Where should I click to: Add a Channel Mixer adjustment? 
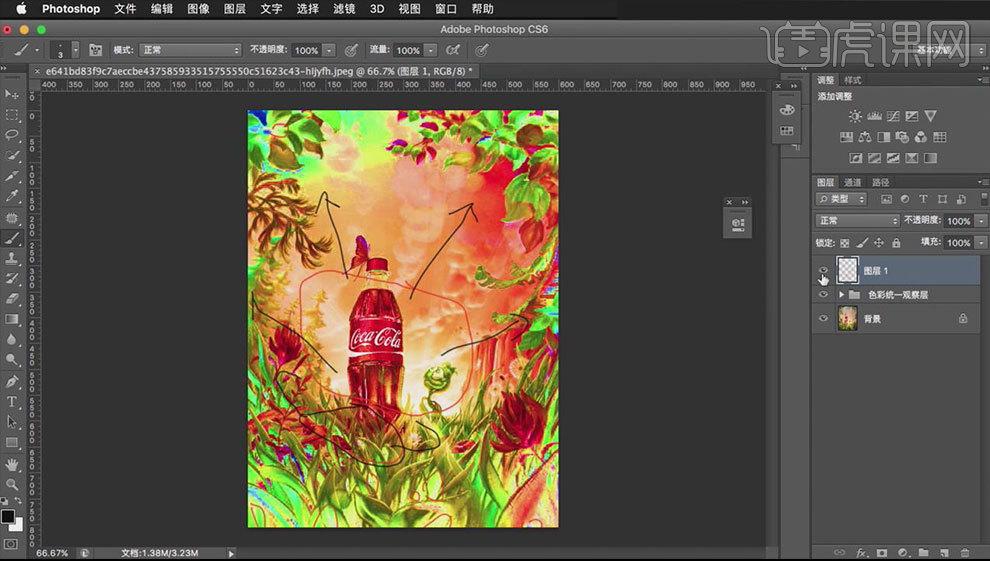coord(921,137)
